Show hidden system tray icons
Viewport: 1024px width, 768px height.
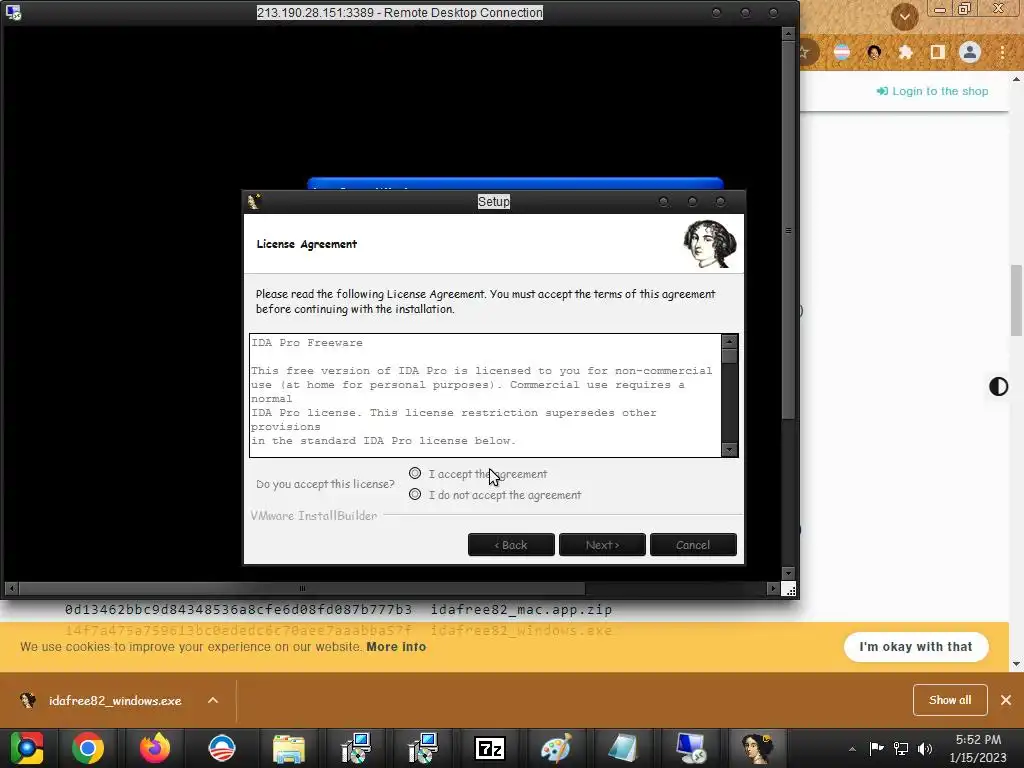(x=852, y=749)
